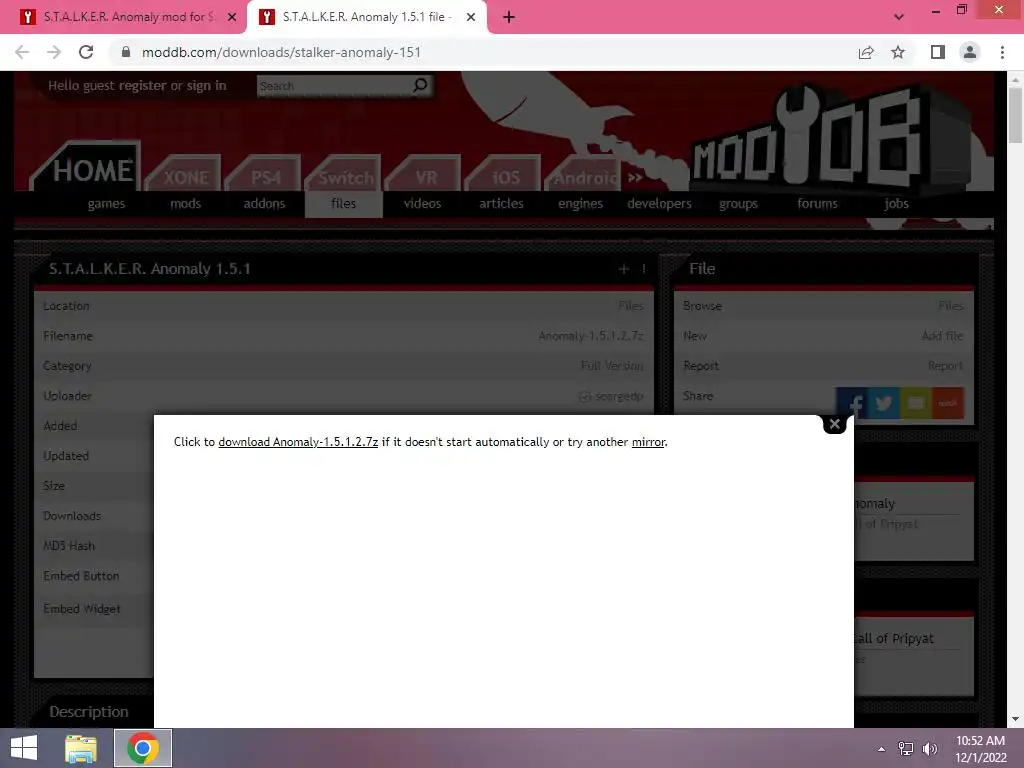The width and height of the screenshot is (1024, 768).
Task: Open Chrome three-dot menu
Action: (x=1002, y=52)
